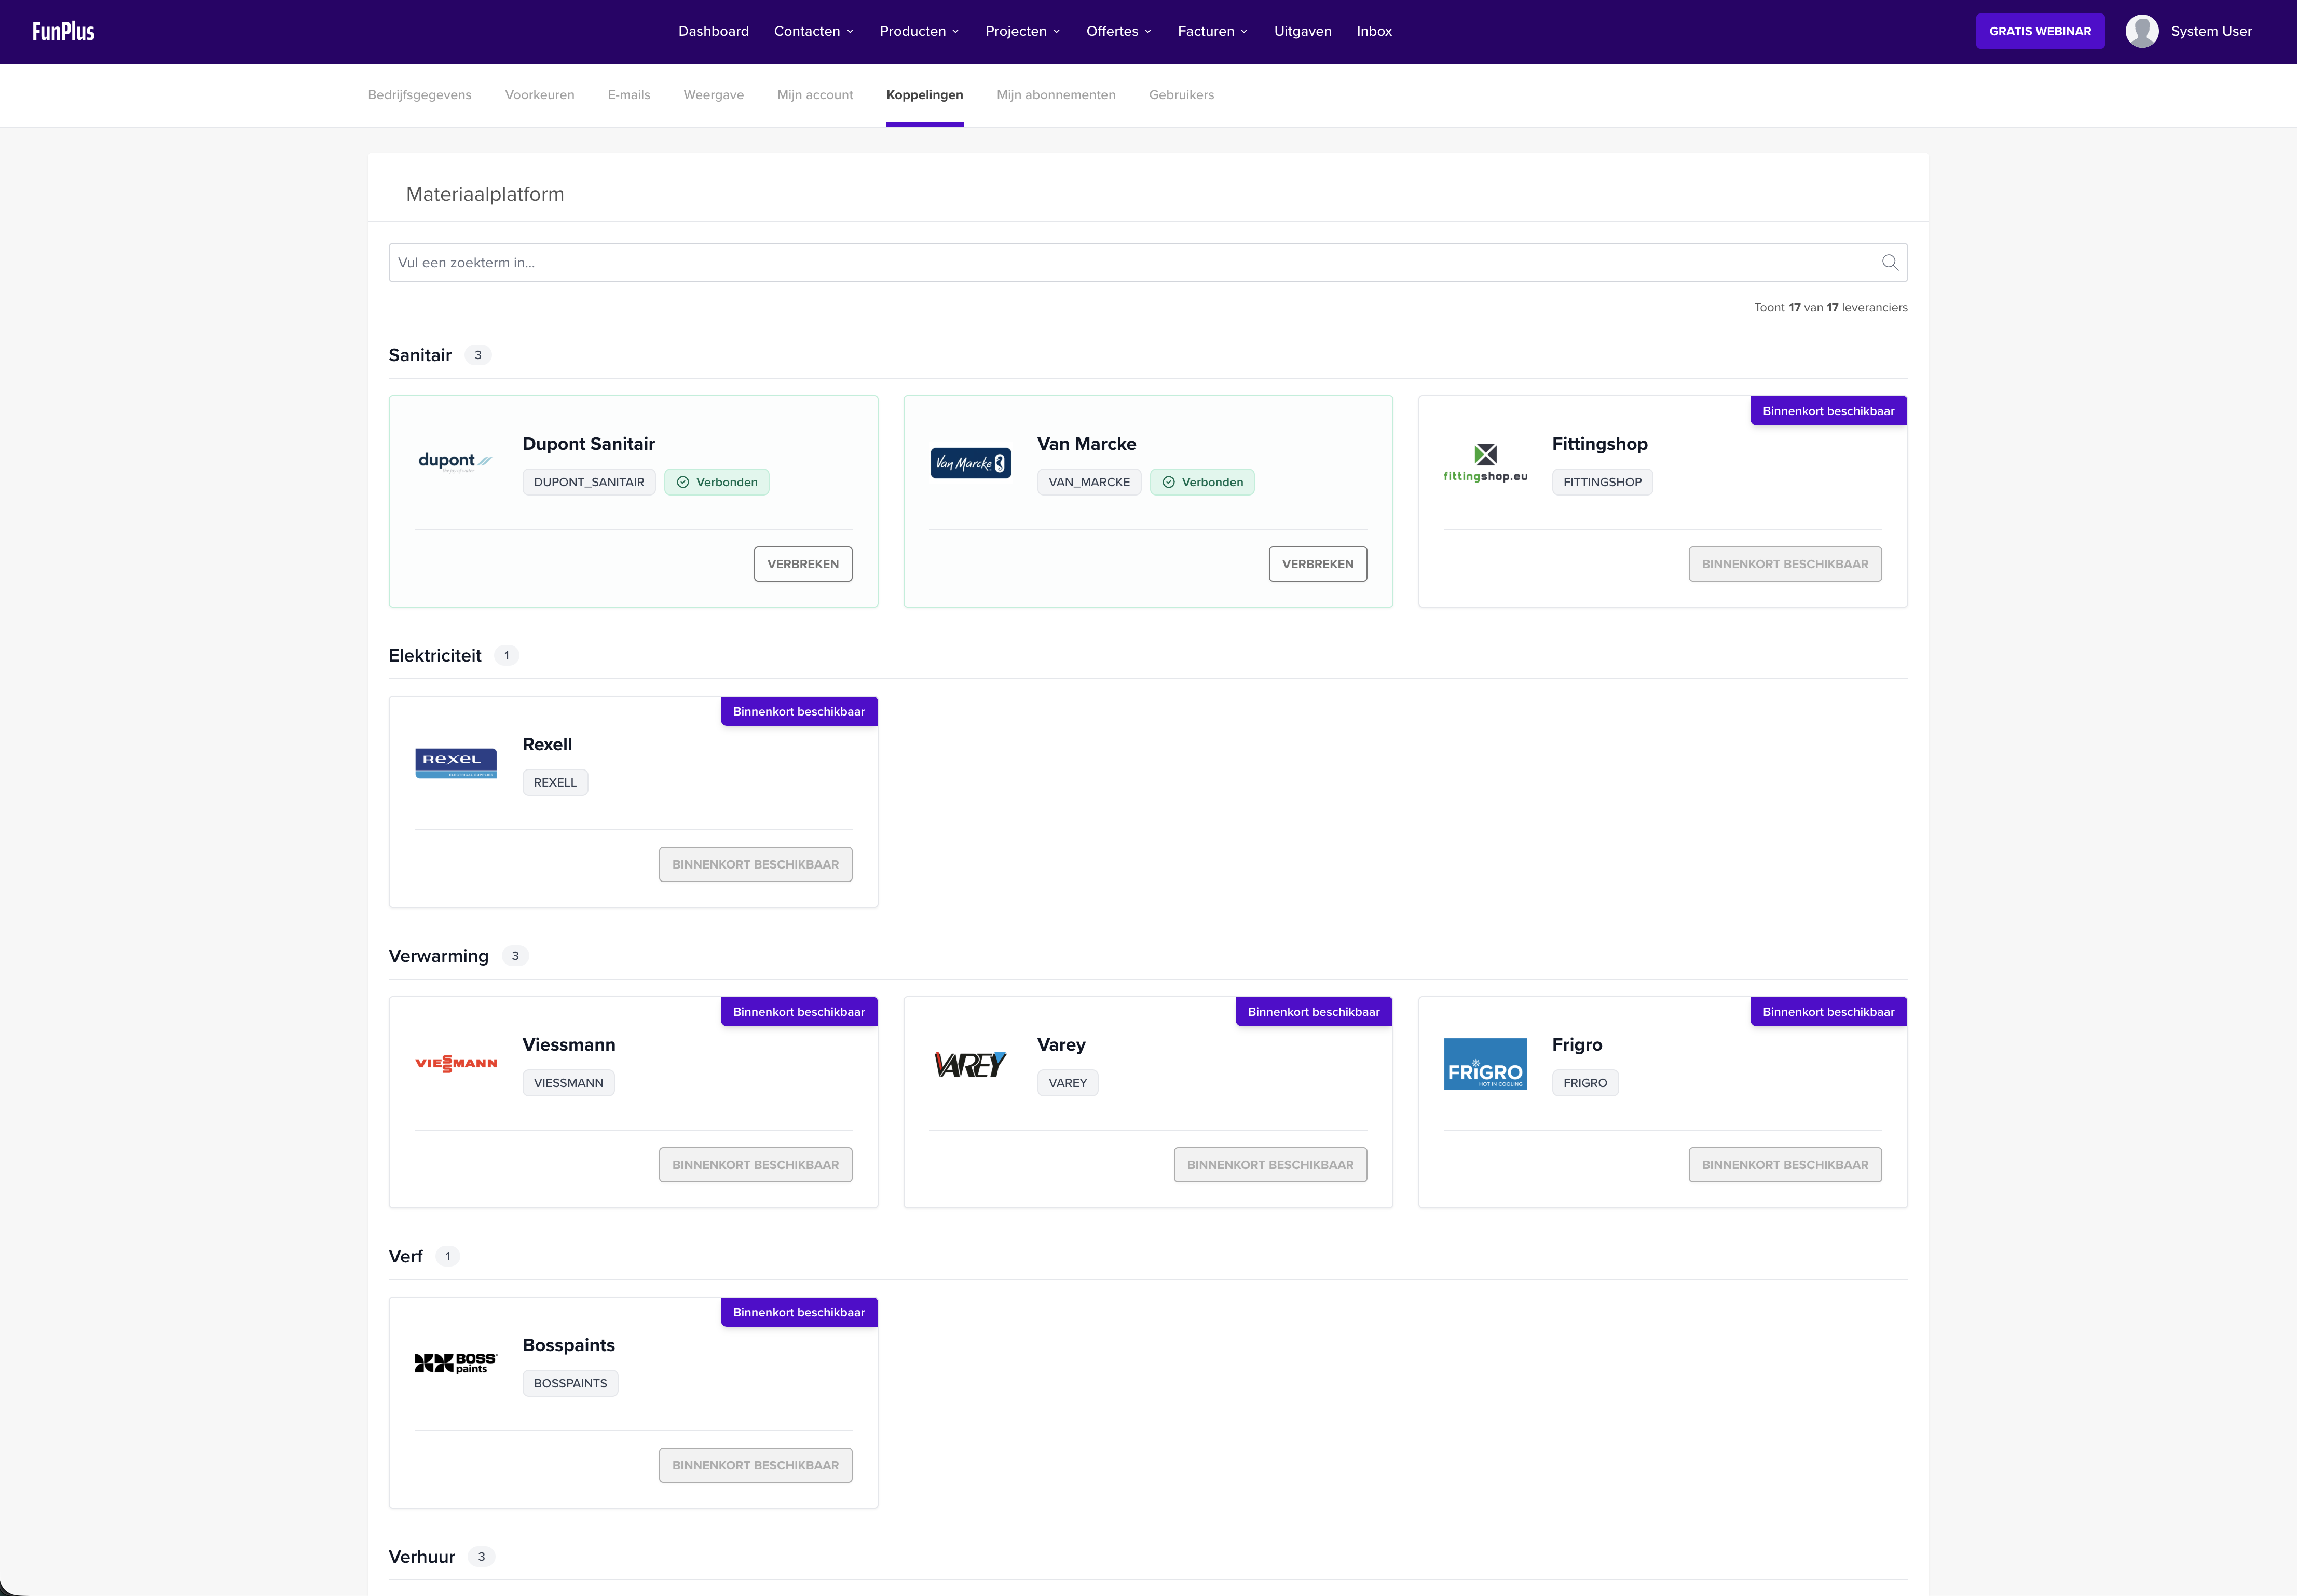2297x1596 pixels.
Task: Disconnect Dupont Sanitair with Verbreken
Action: pyautogui.click(x=802, y=564)
